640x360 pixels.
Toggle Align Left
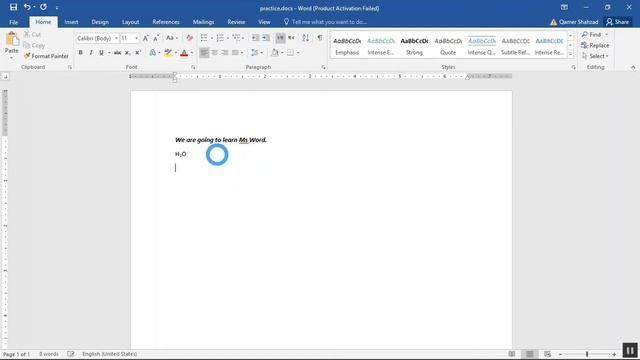pyautogui.click(x=204, y=53)
